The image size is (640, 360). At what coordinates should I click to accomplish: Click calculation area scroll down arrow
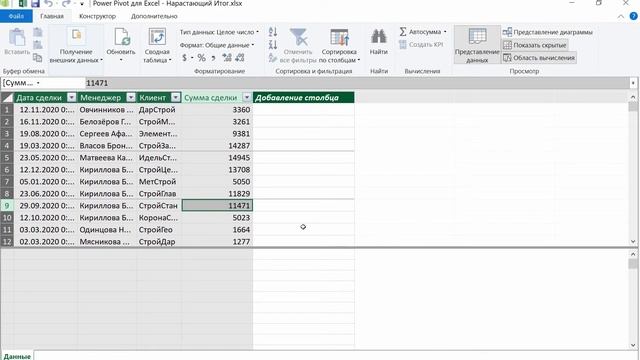pyautogui.click(x=633, y=346)
